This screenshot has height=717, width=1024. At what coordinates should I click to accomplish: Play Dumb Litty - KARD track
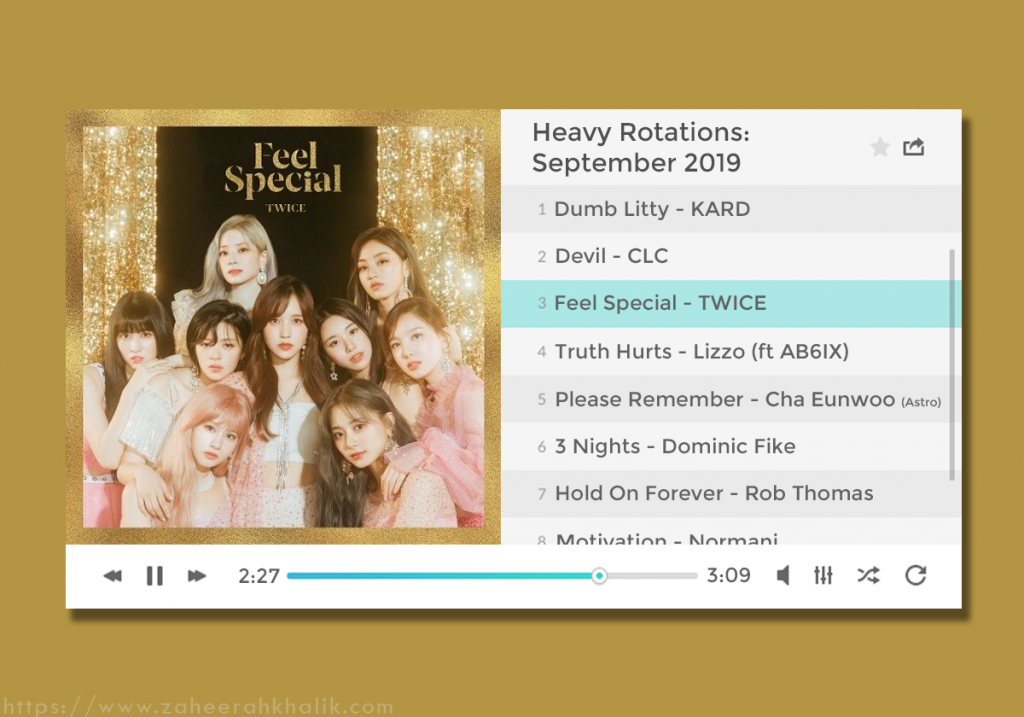pos(731,209)
